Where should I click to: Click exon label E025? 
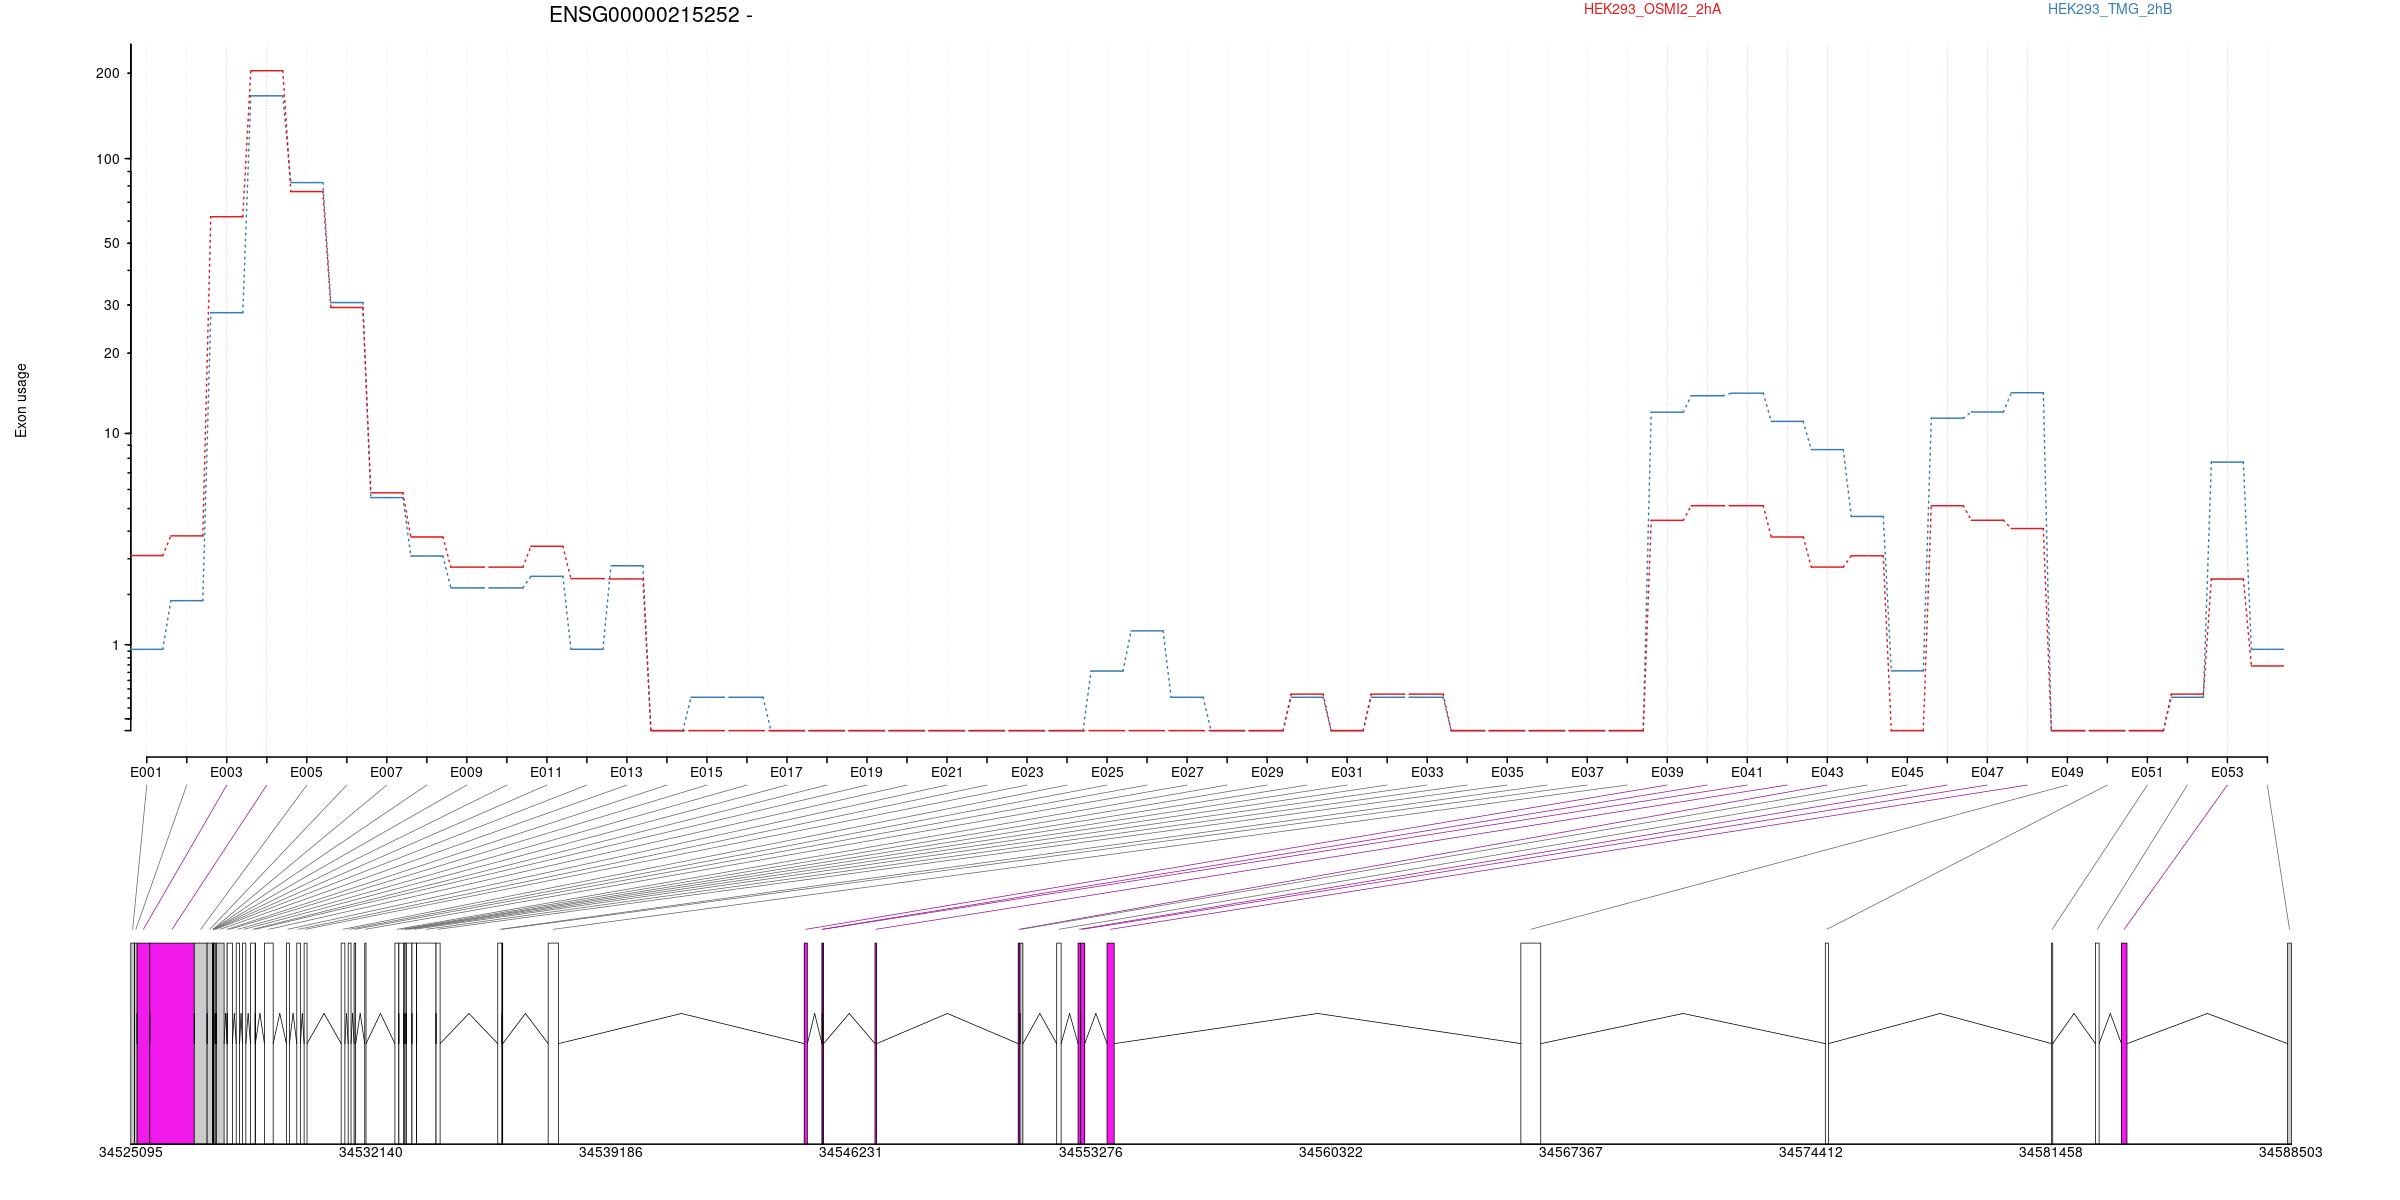[1107, 772]
